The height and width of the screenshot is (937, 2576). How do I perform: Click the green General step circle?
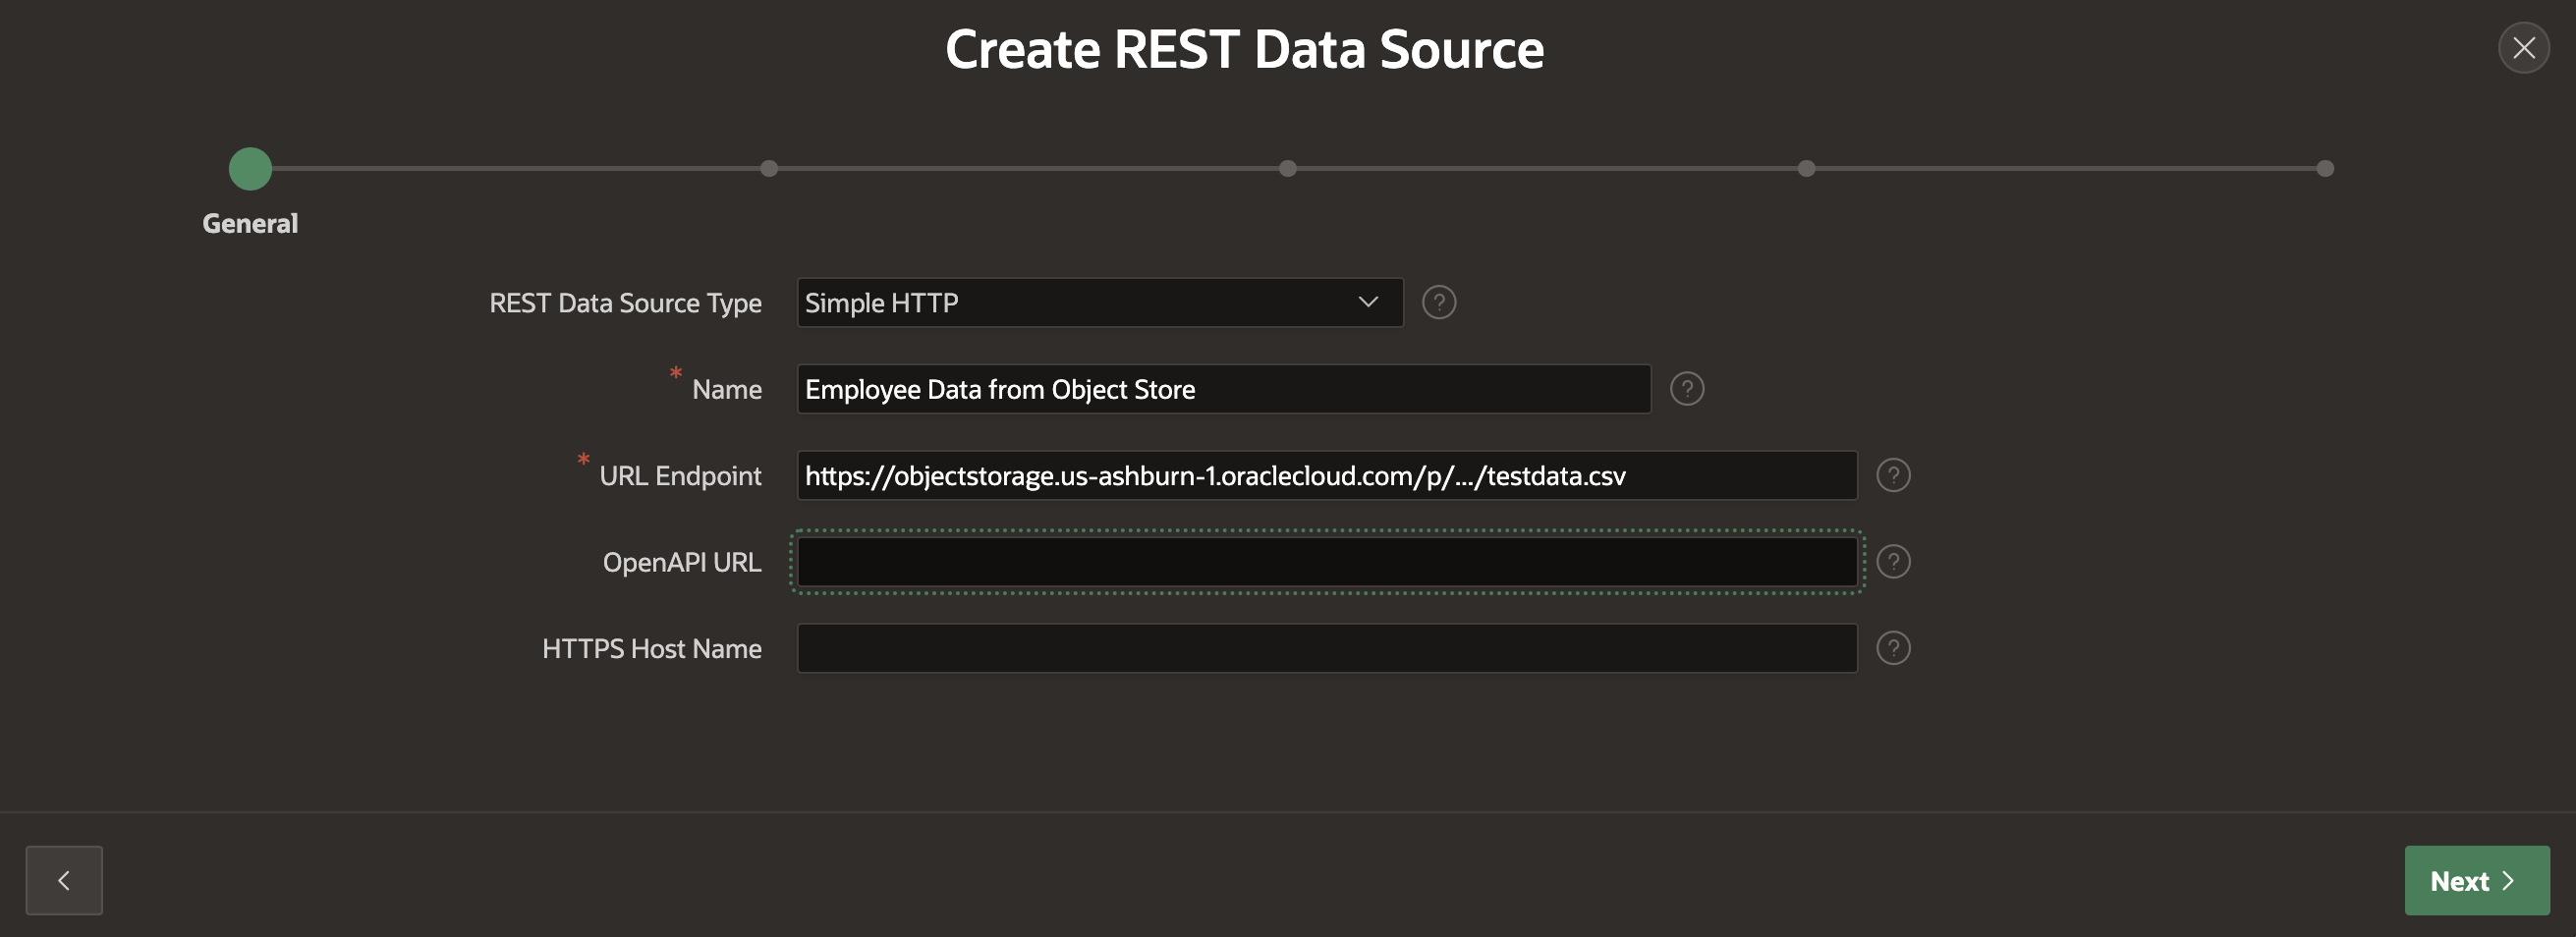click(x=250, y=169)
